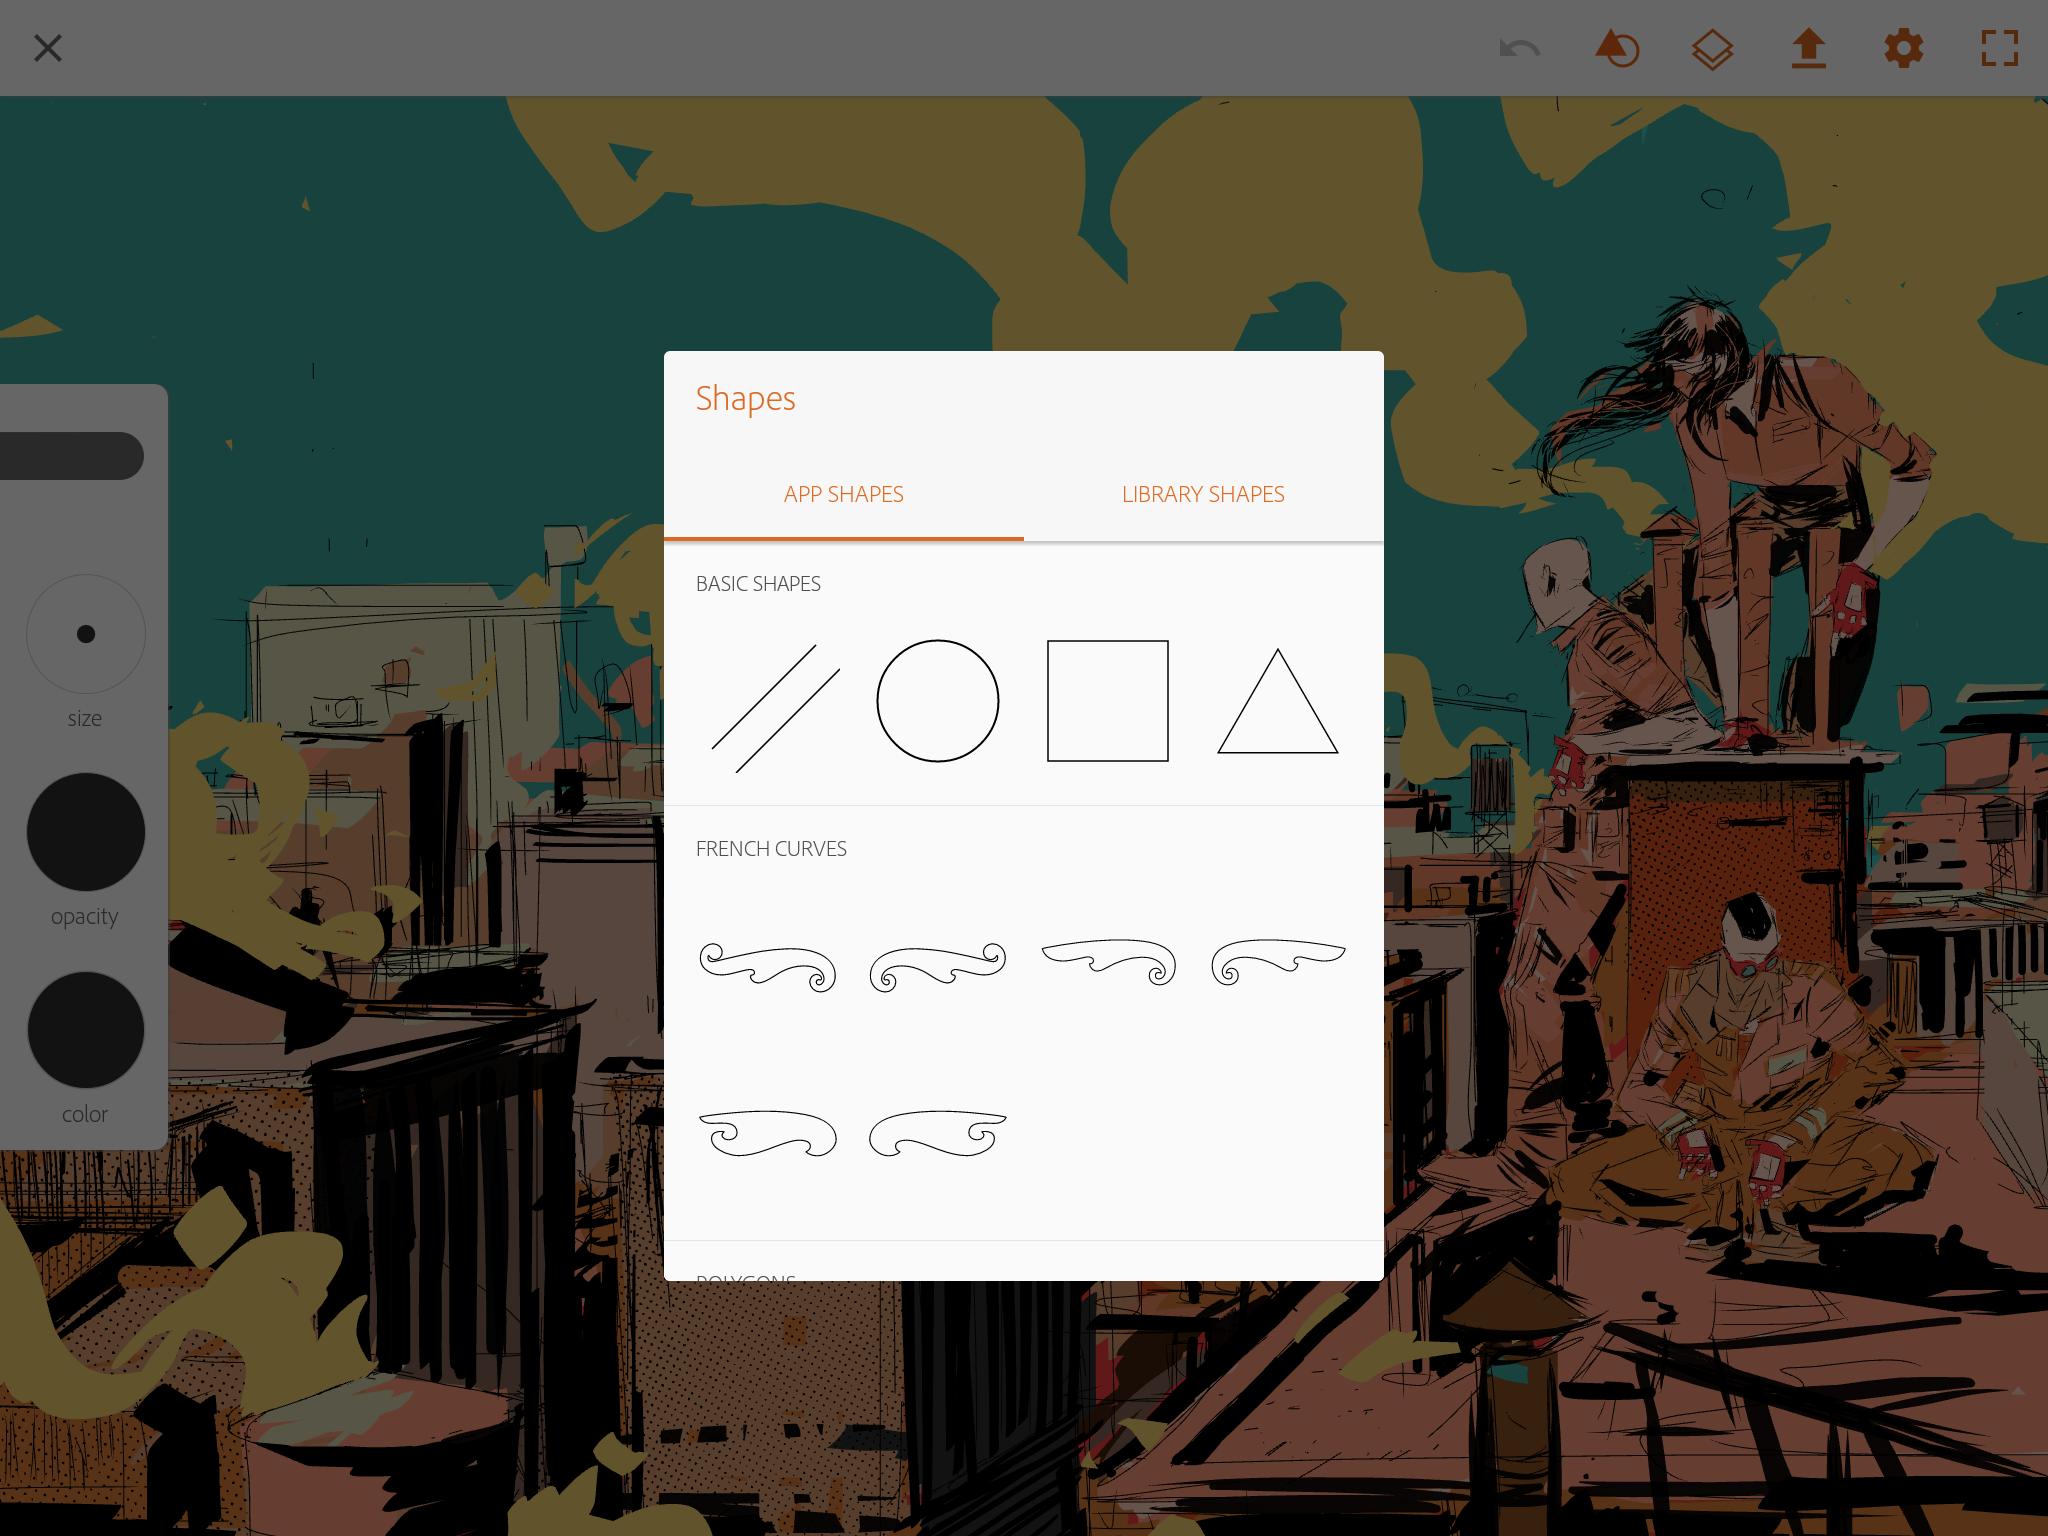Adjust the opacity control circle
This screenshot has width=2048, height=1536.
(x=84, y=831)
